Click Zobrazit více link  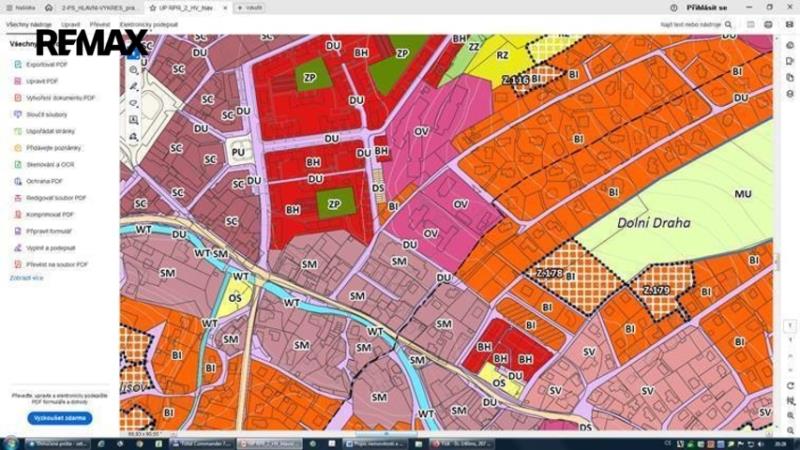(x=27, y=279)
